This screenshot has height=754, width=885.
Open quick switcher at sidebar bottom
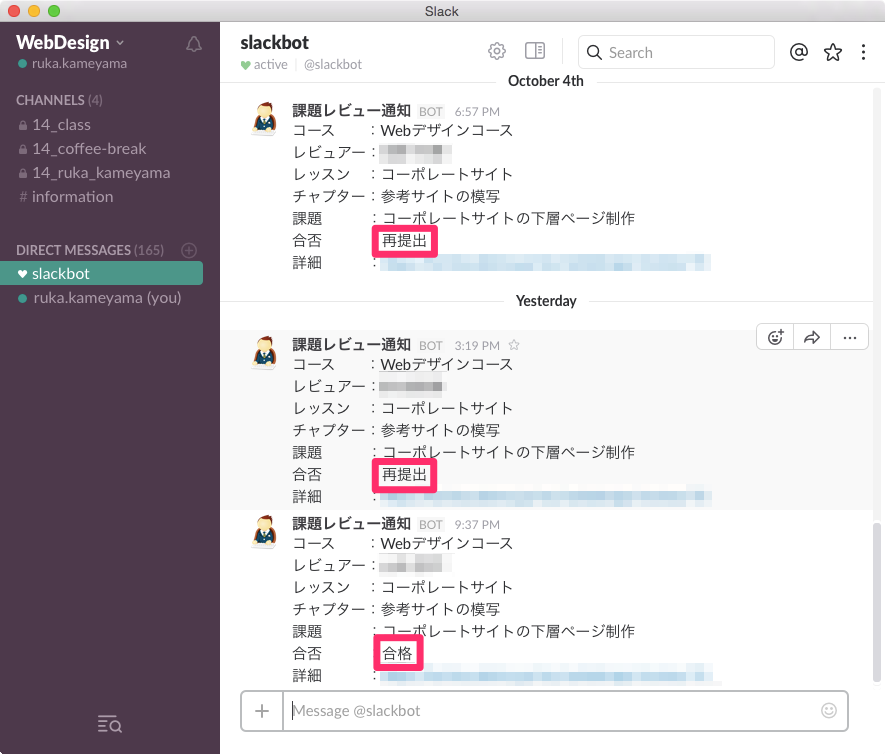point(109,724)
